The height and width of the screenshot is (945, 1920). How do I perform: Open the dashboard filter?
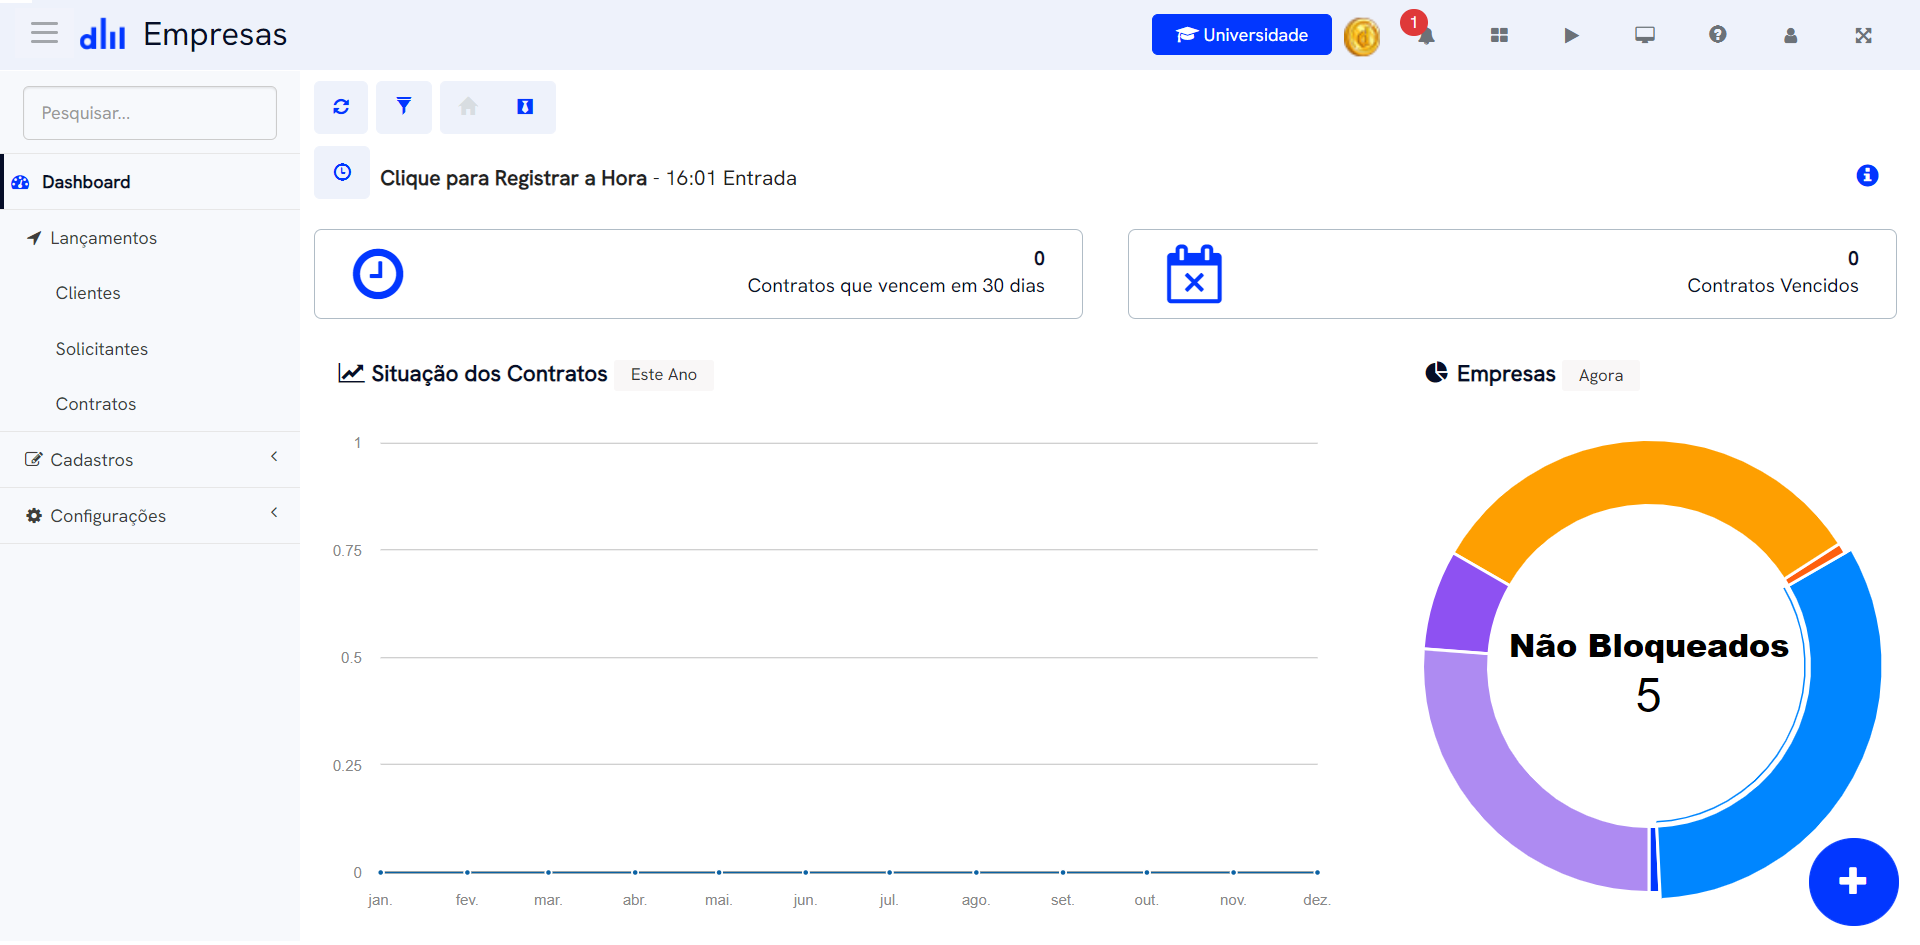point(404,107)
